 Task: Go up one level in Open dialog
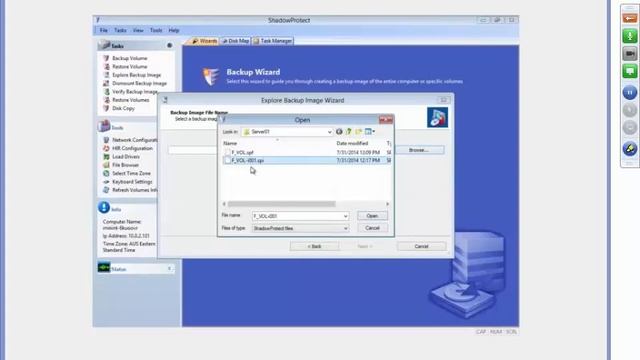click(x=349, y=132)
